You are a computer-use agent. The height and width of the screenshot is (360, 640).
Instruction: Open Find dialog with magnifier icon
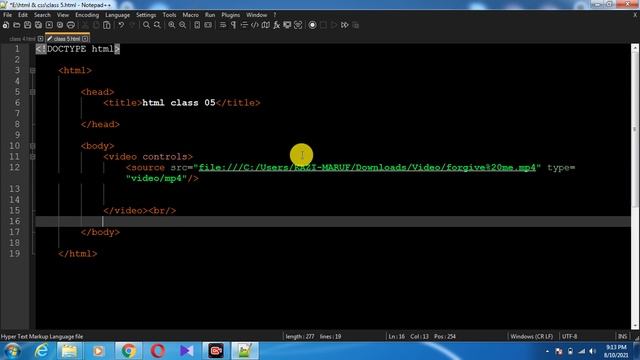click(x=146, y=25)
